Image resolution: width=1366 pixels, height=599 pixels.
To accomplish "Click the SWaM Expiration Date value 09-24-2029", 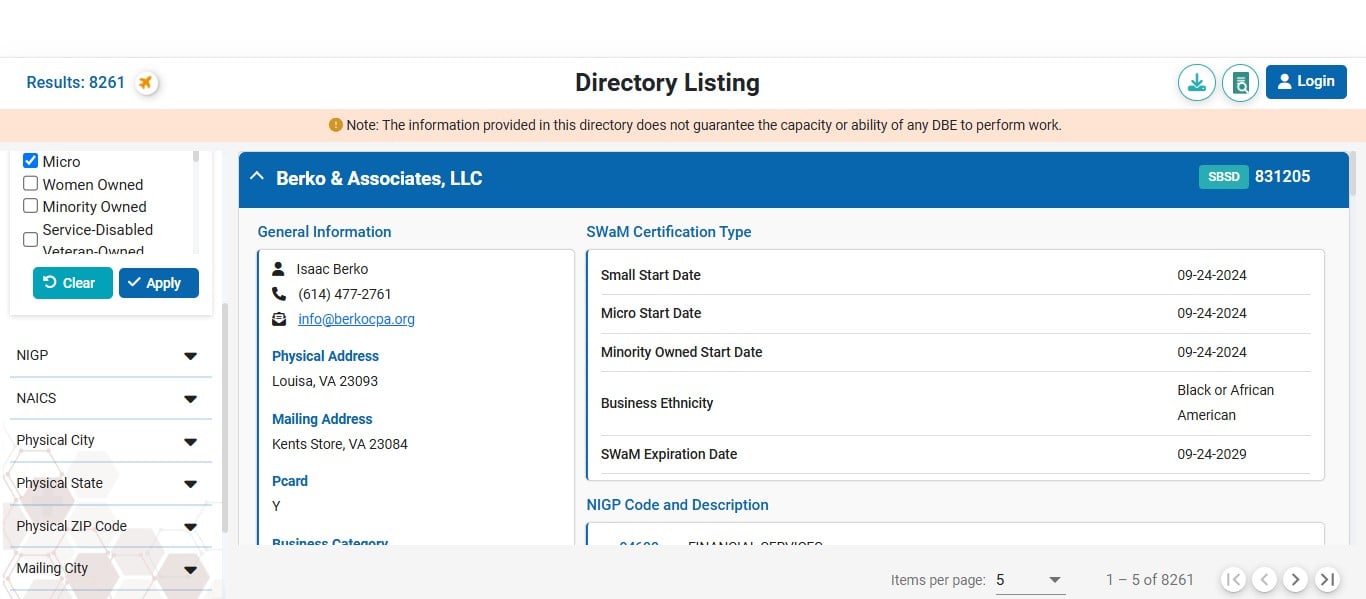I will point(1212,454).
